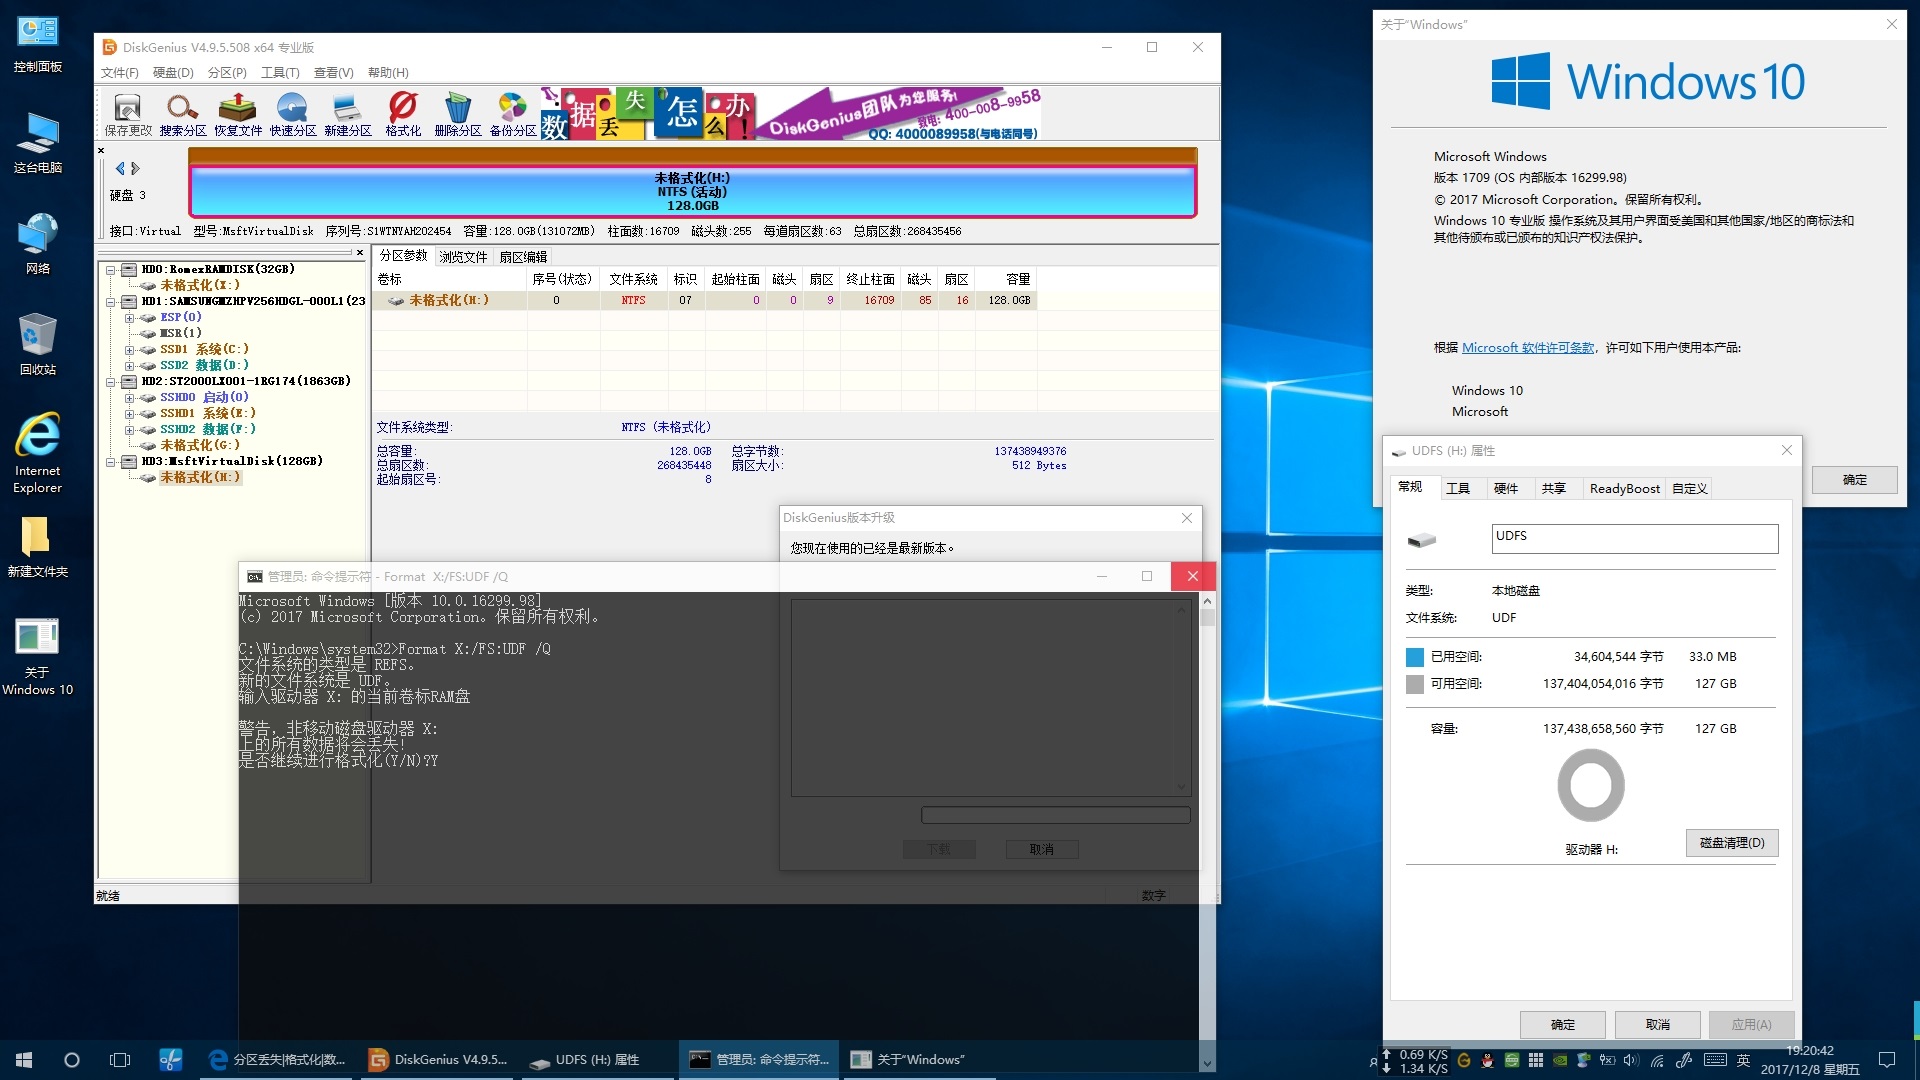Open the 硬盘(D) menu
Viewport: 1920px width, 1080px height.
tap(172, 72)
